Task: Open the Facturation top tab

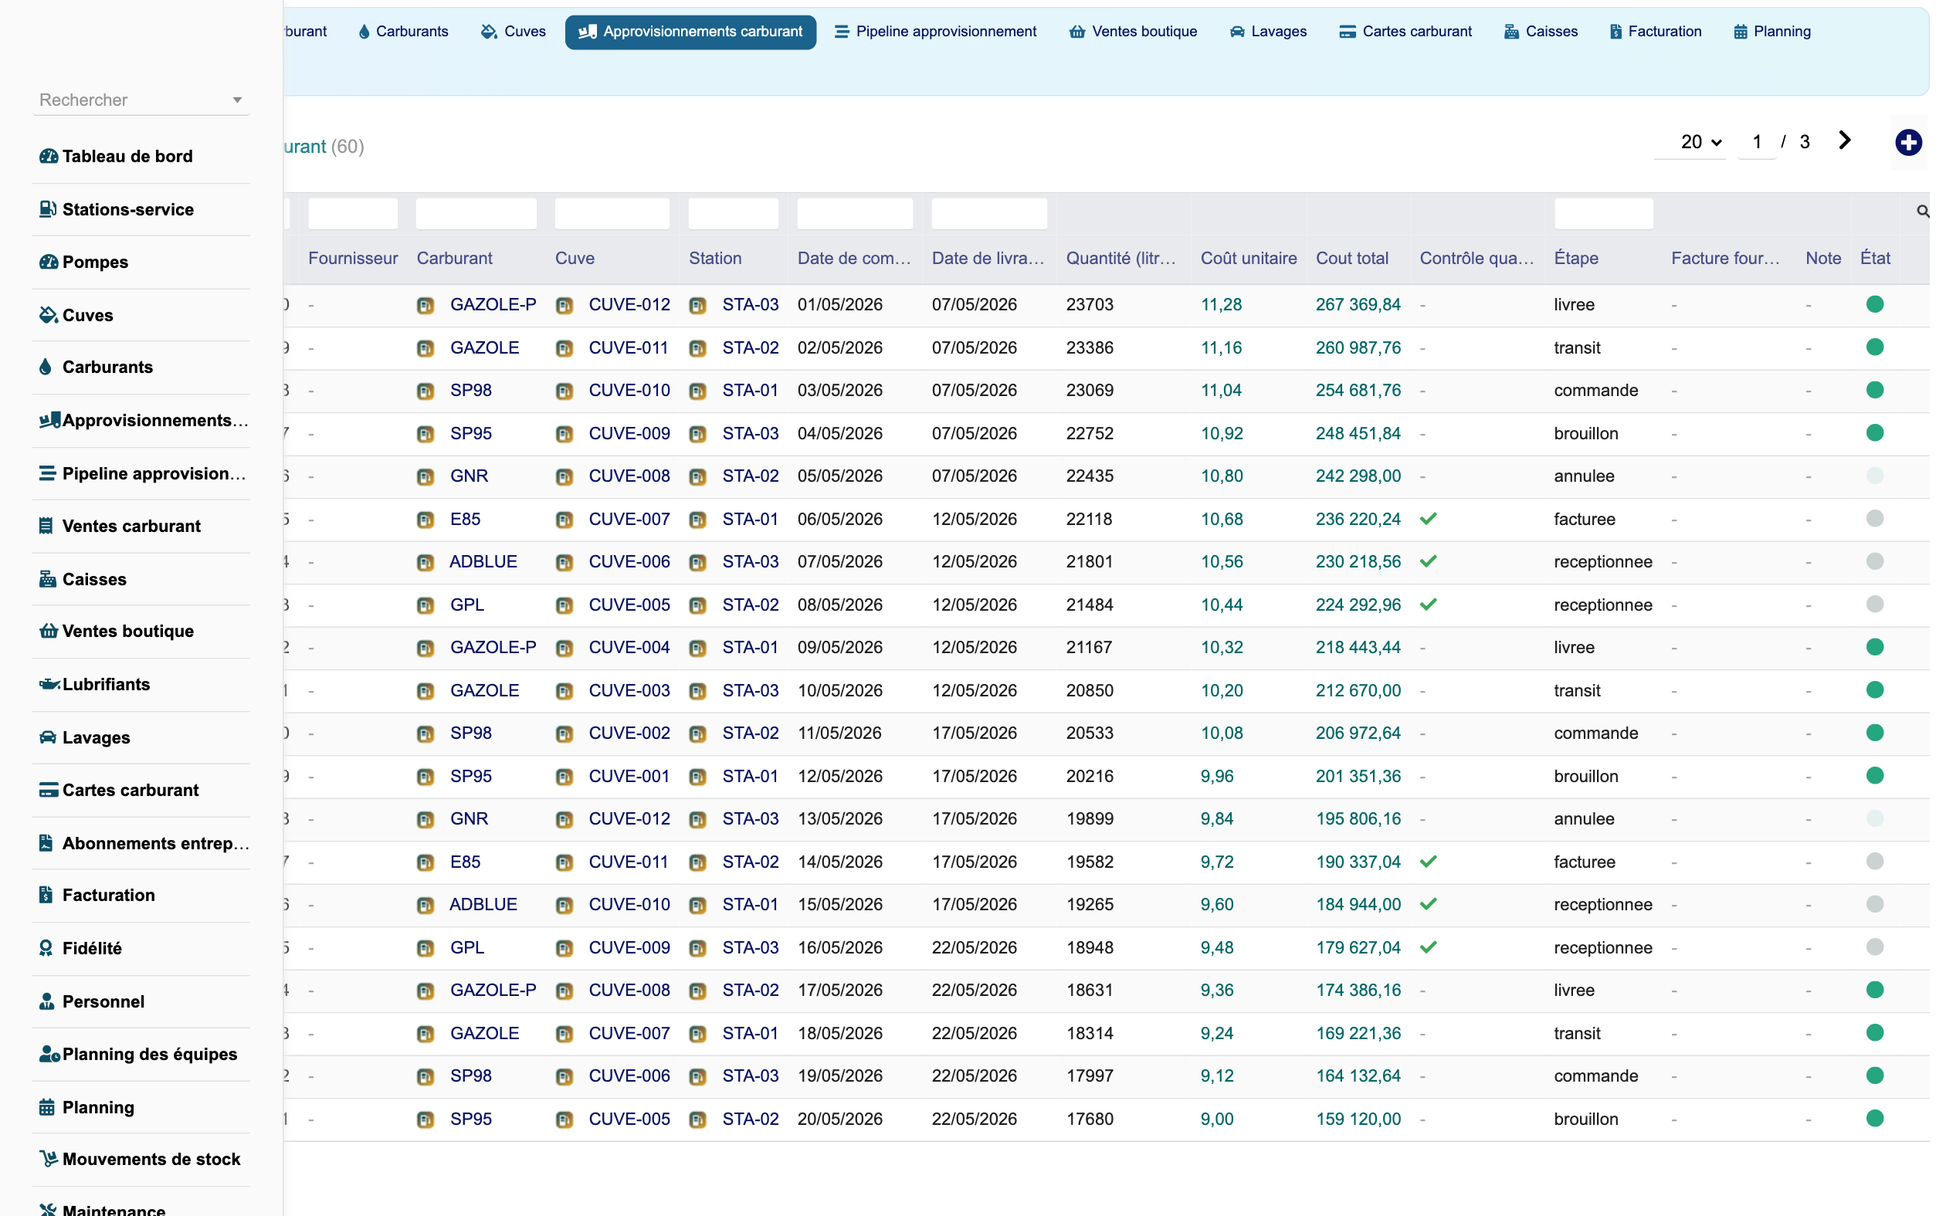Action: tap(1655, 32)
